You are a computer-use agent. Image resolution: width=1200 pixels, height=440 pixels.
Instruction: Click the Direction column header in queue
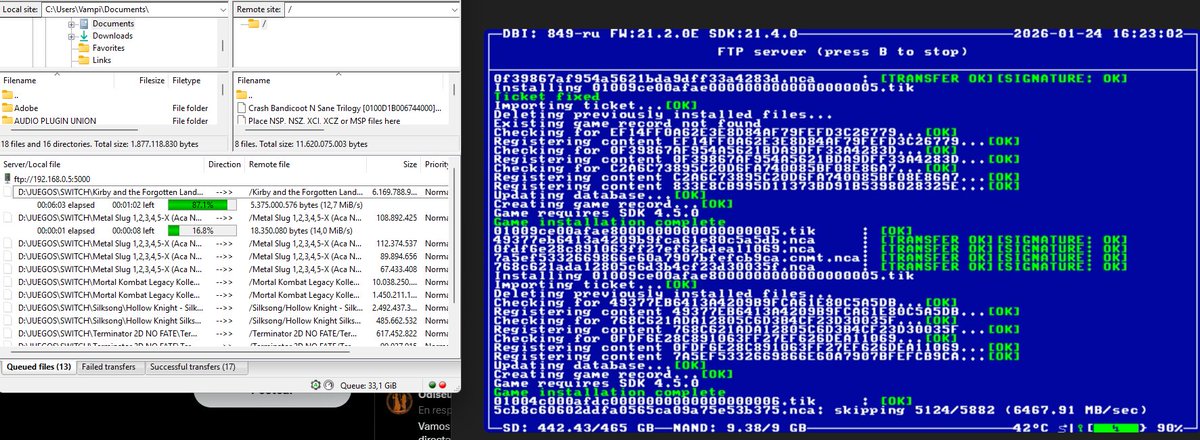click(224, 164)
